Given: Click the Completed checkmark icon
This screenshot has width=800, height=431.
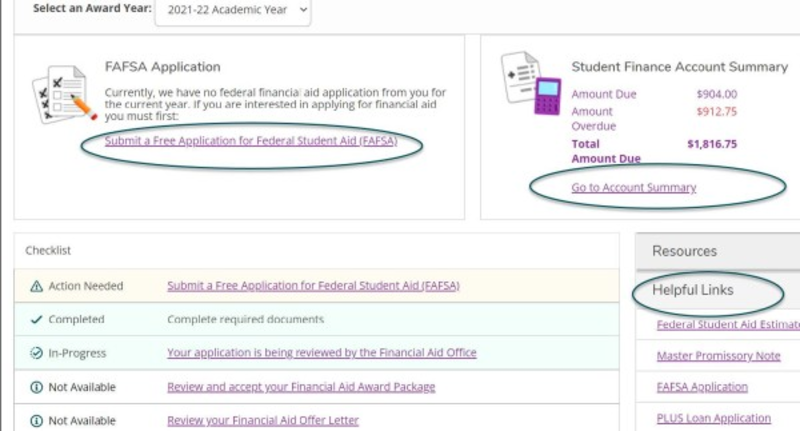Looking at the screenshot, I should [x=36, y=320].
